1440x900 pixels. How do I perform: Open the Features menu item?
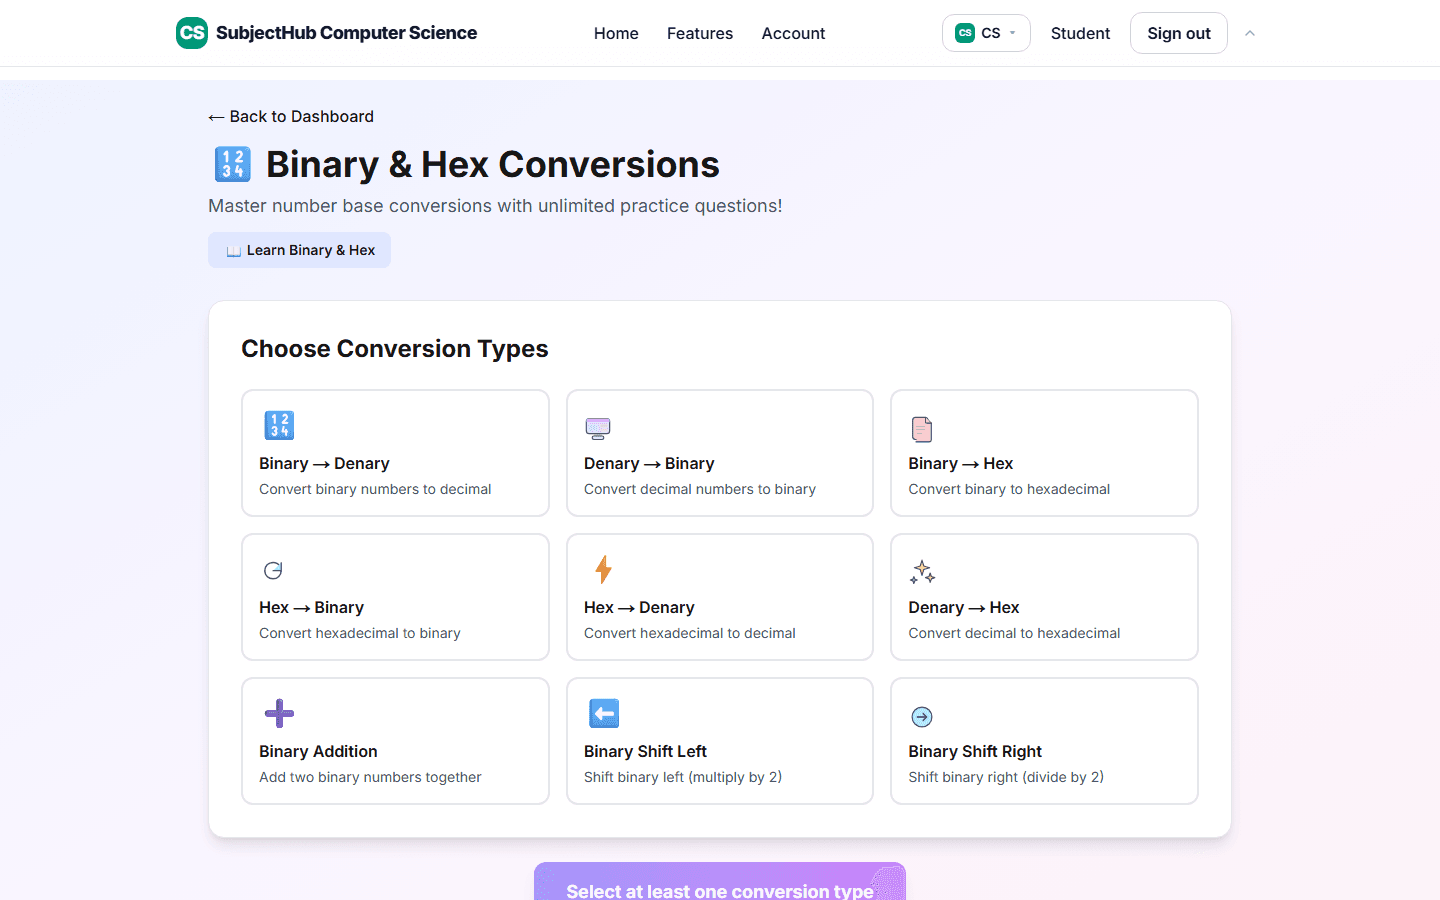click(700, 33)
